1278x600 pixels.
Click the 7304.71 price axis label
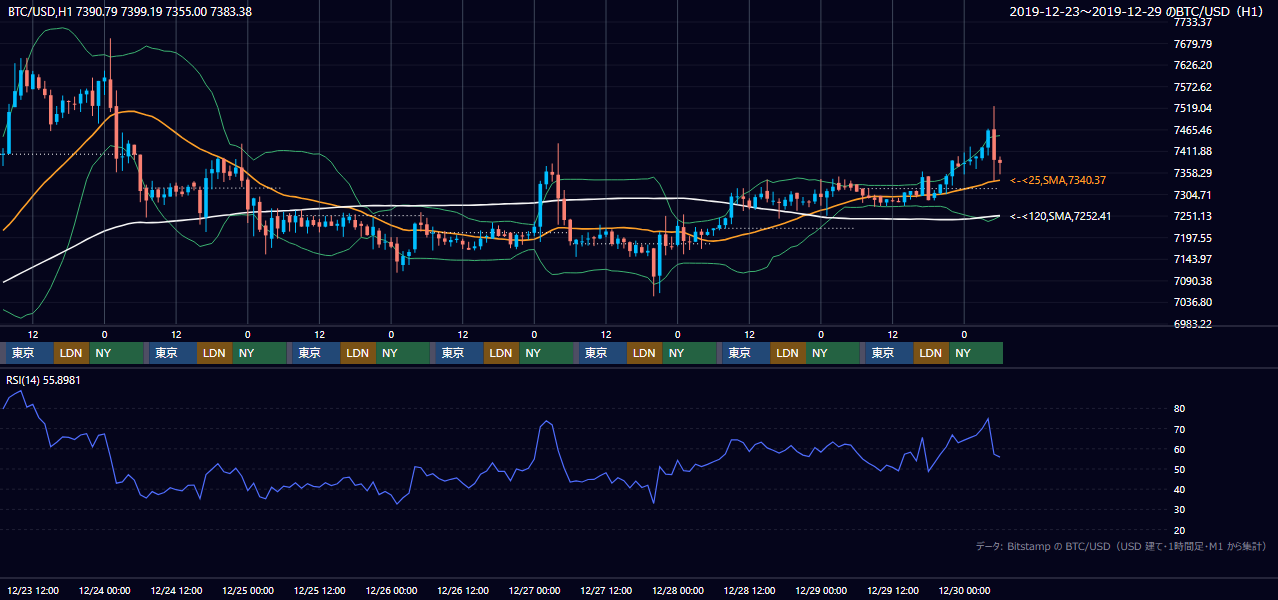(x=1192, y=195)
